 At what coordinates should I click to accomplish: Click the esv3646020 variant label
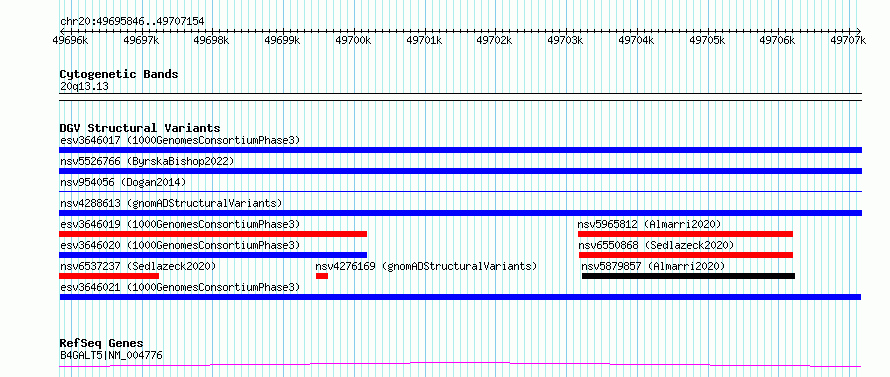[179, 245]
